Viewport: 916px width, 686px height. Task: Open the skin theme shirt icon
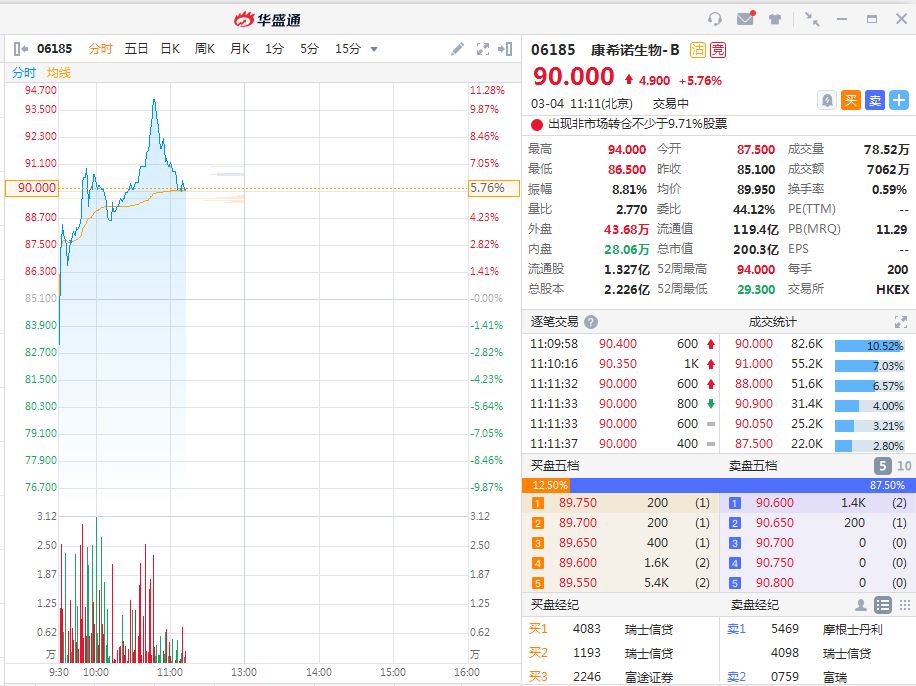click(775, 19)
